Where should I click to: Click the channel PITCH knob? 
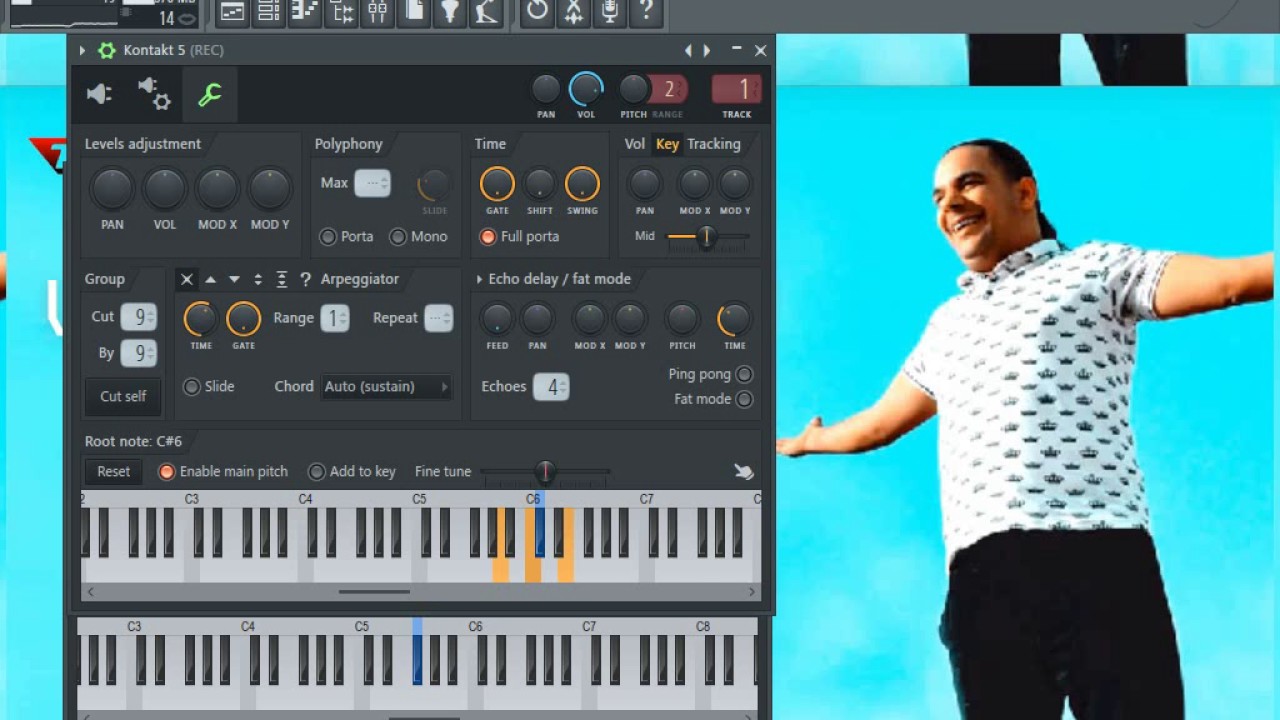(x=634, y=90)
